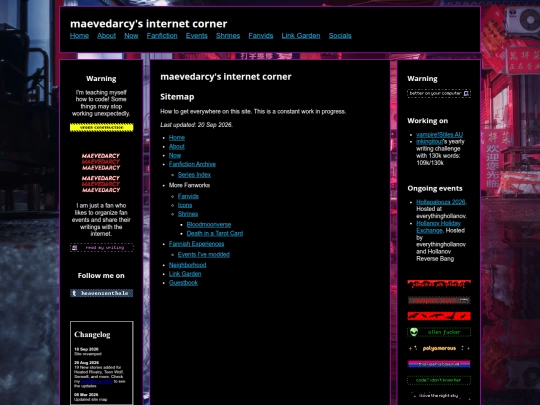Open the Series Index link

[x=194, y=175]
